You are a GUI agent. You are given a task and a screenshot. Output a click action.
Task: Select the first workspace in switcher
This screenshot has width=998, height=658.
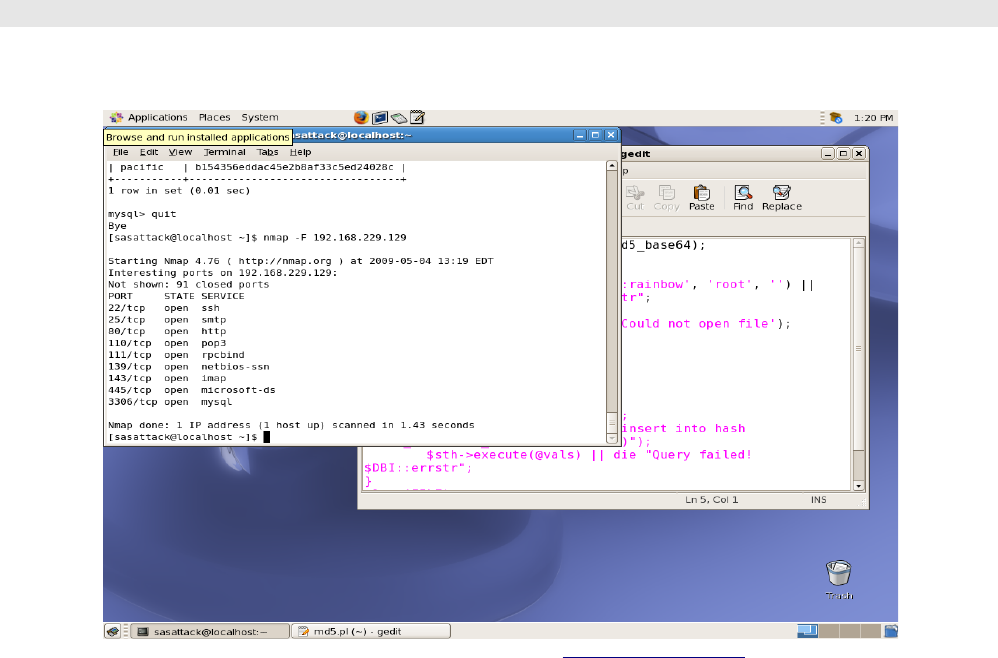807,631
